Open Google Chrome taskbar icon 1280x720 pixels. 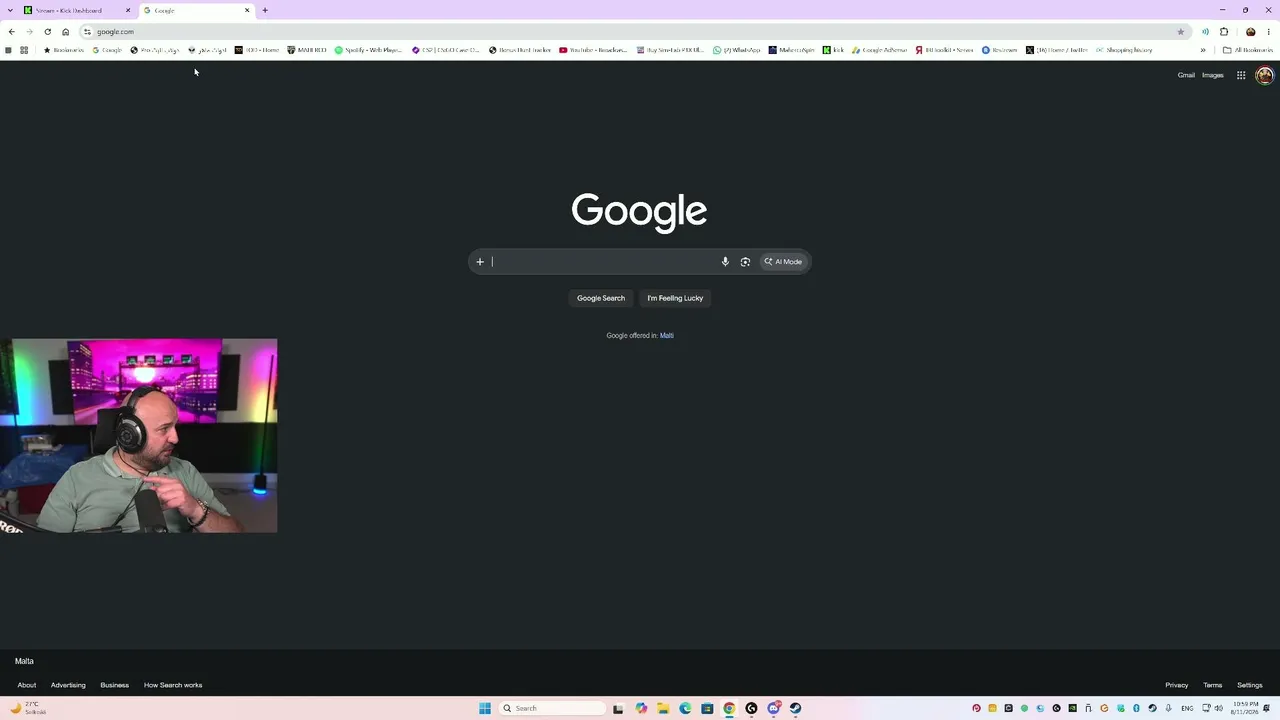tap(729, 708)
